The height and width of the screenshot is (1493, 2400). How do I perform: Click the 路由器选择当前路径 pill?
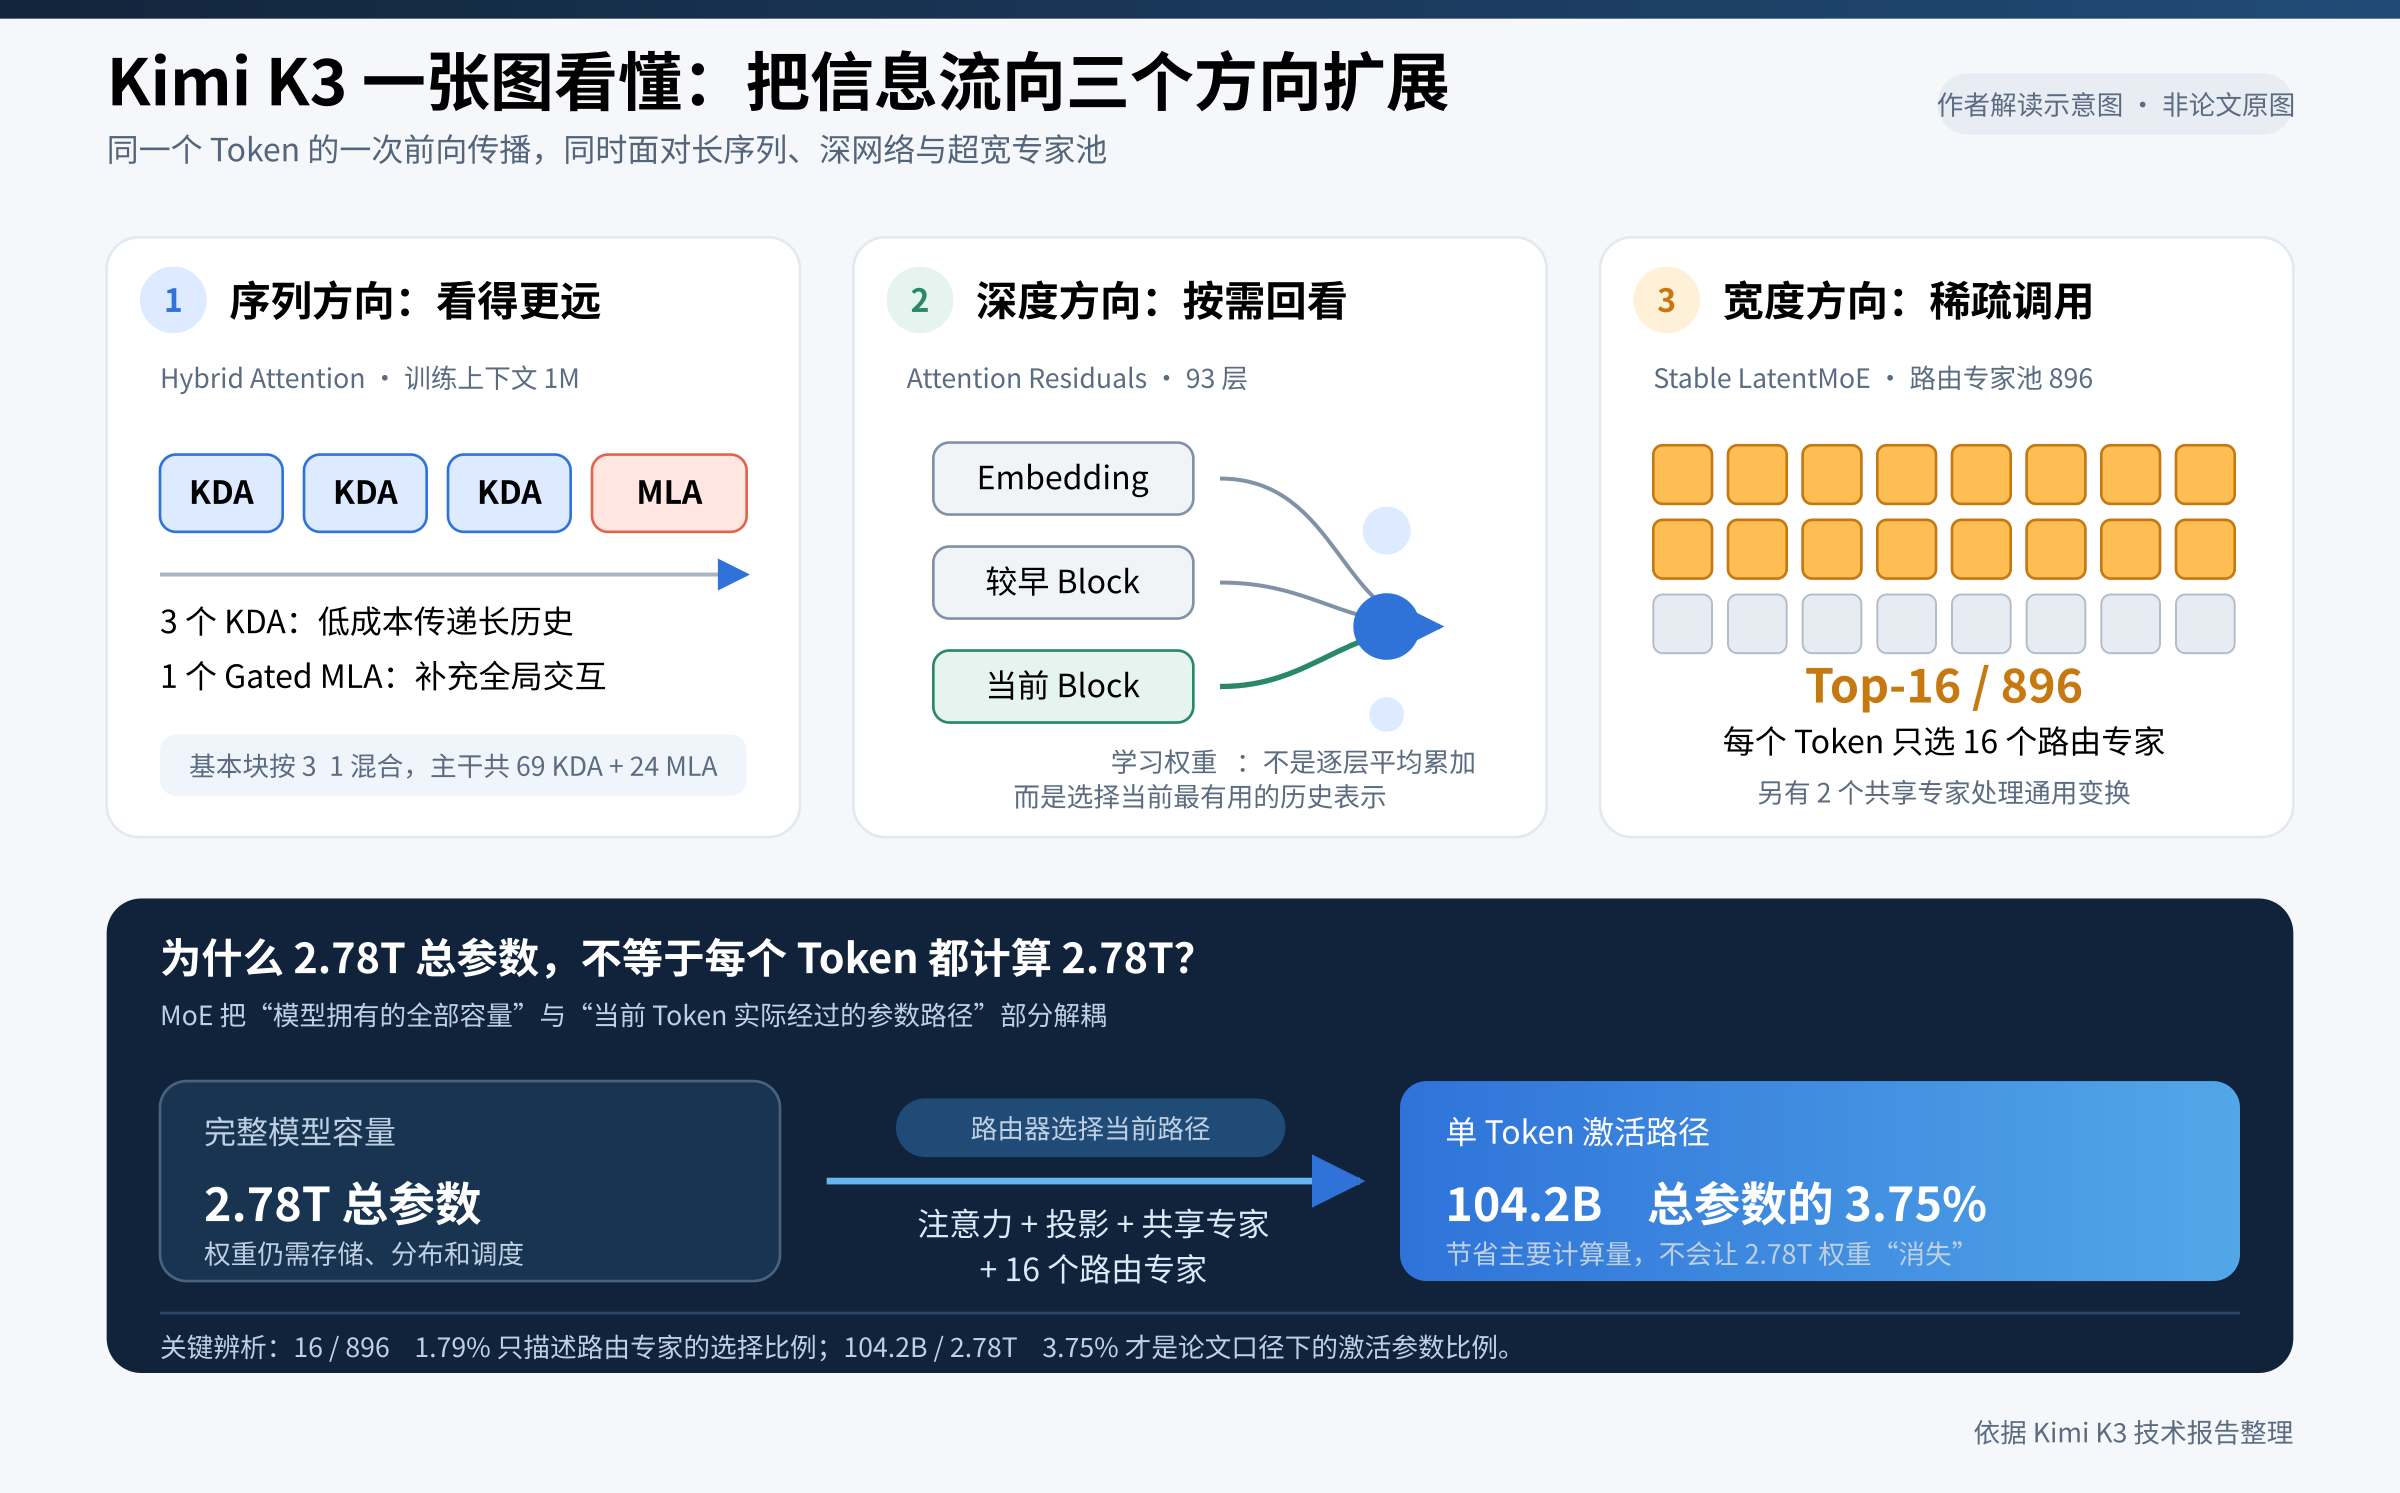point(1090,1128)
